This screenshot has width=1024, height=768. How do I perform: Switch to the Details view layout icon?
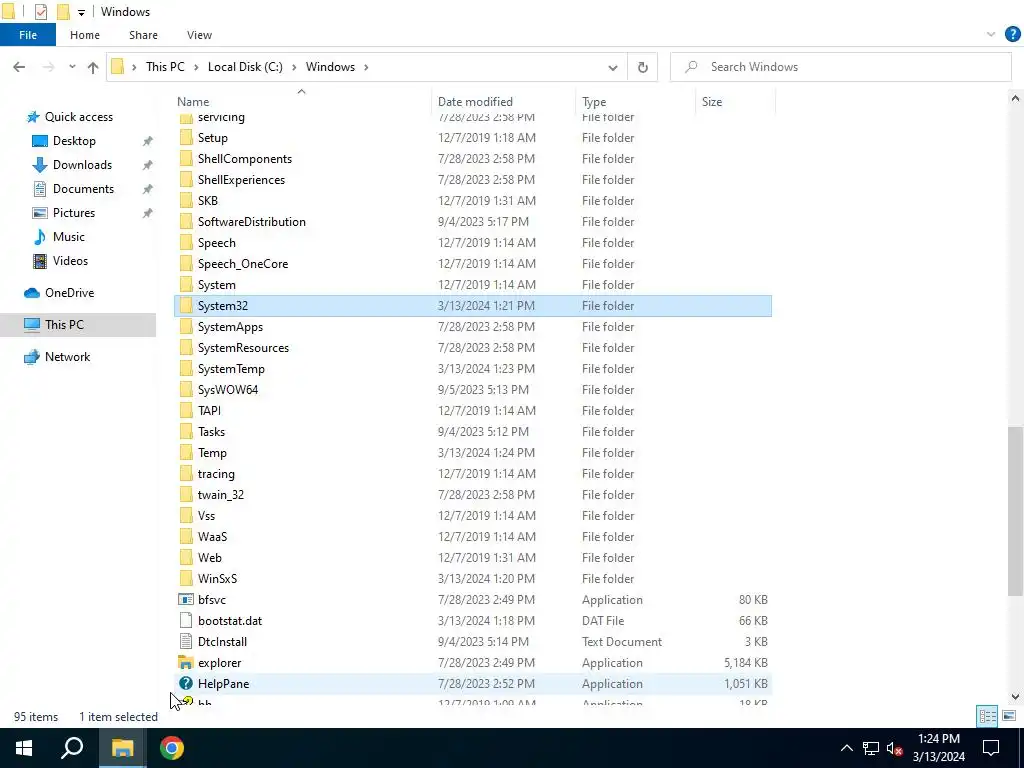point(987,716)
